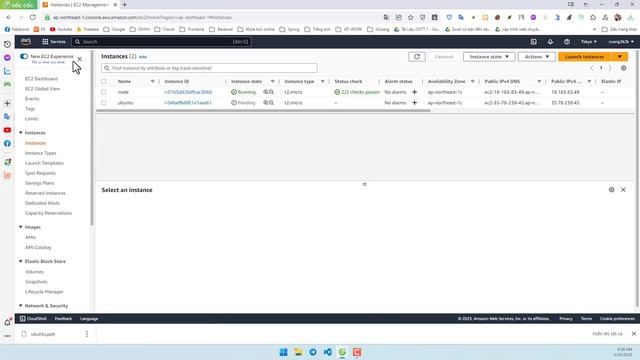Screen dimensions: 640x360
Task: Reload the browser page
Action: point(33,17)
